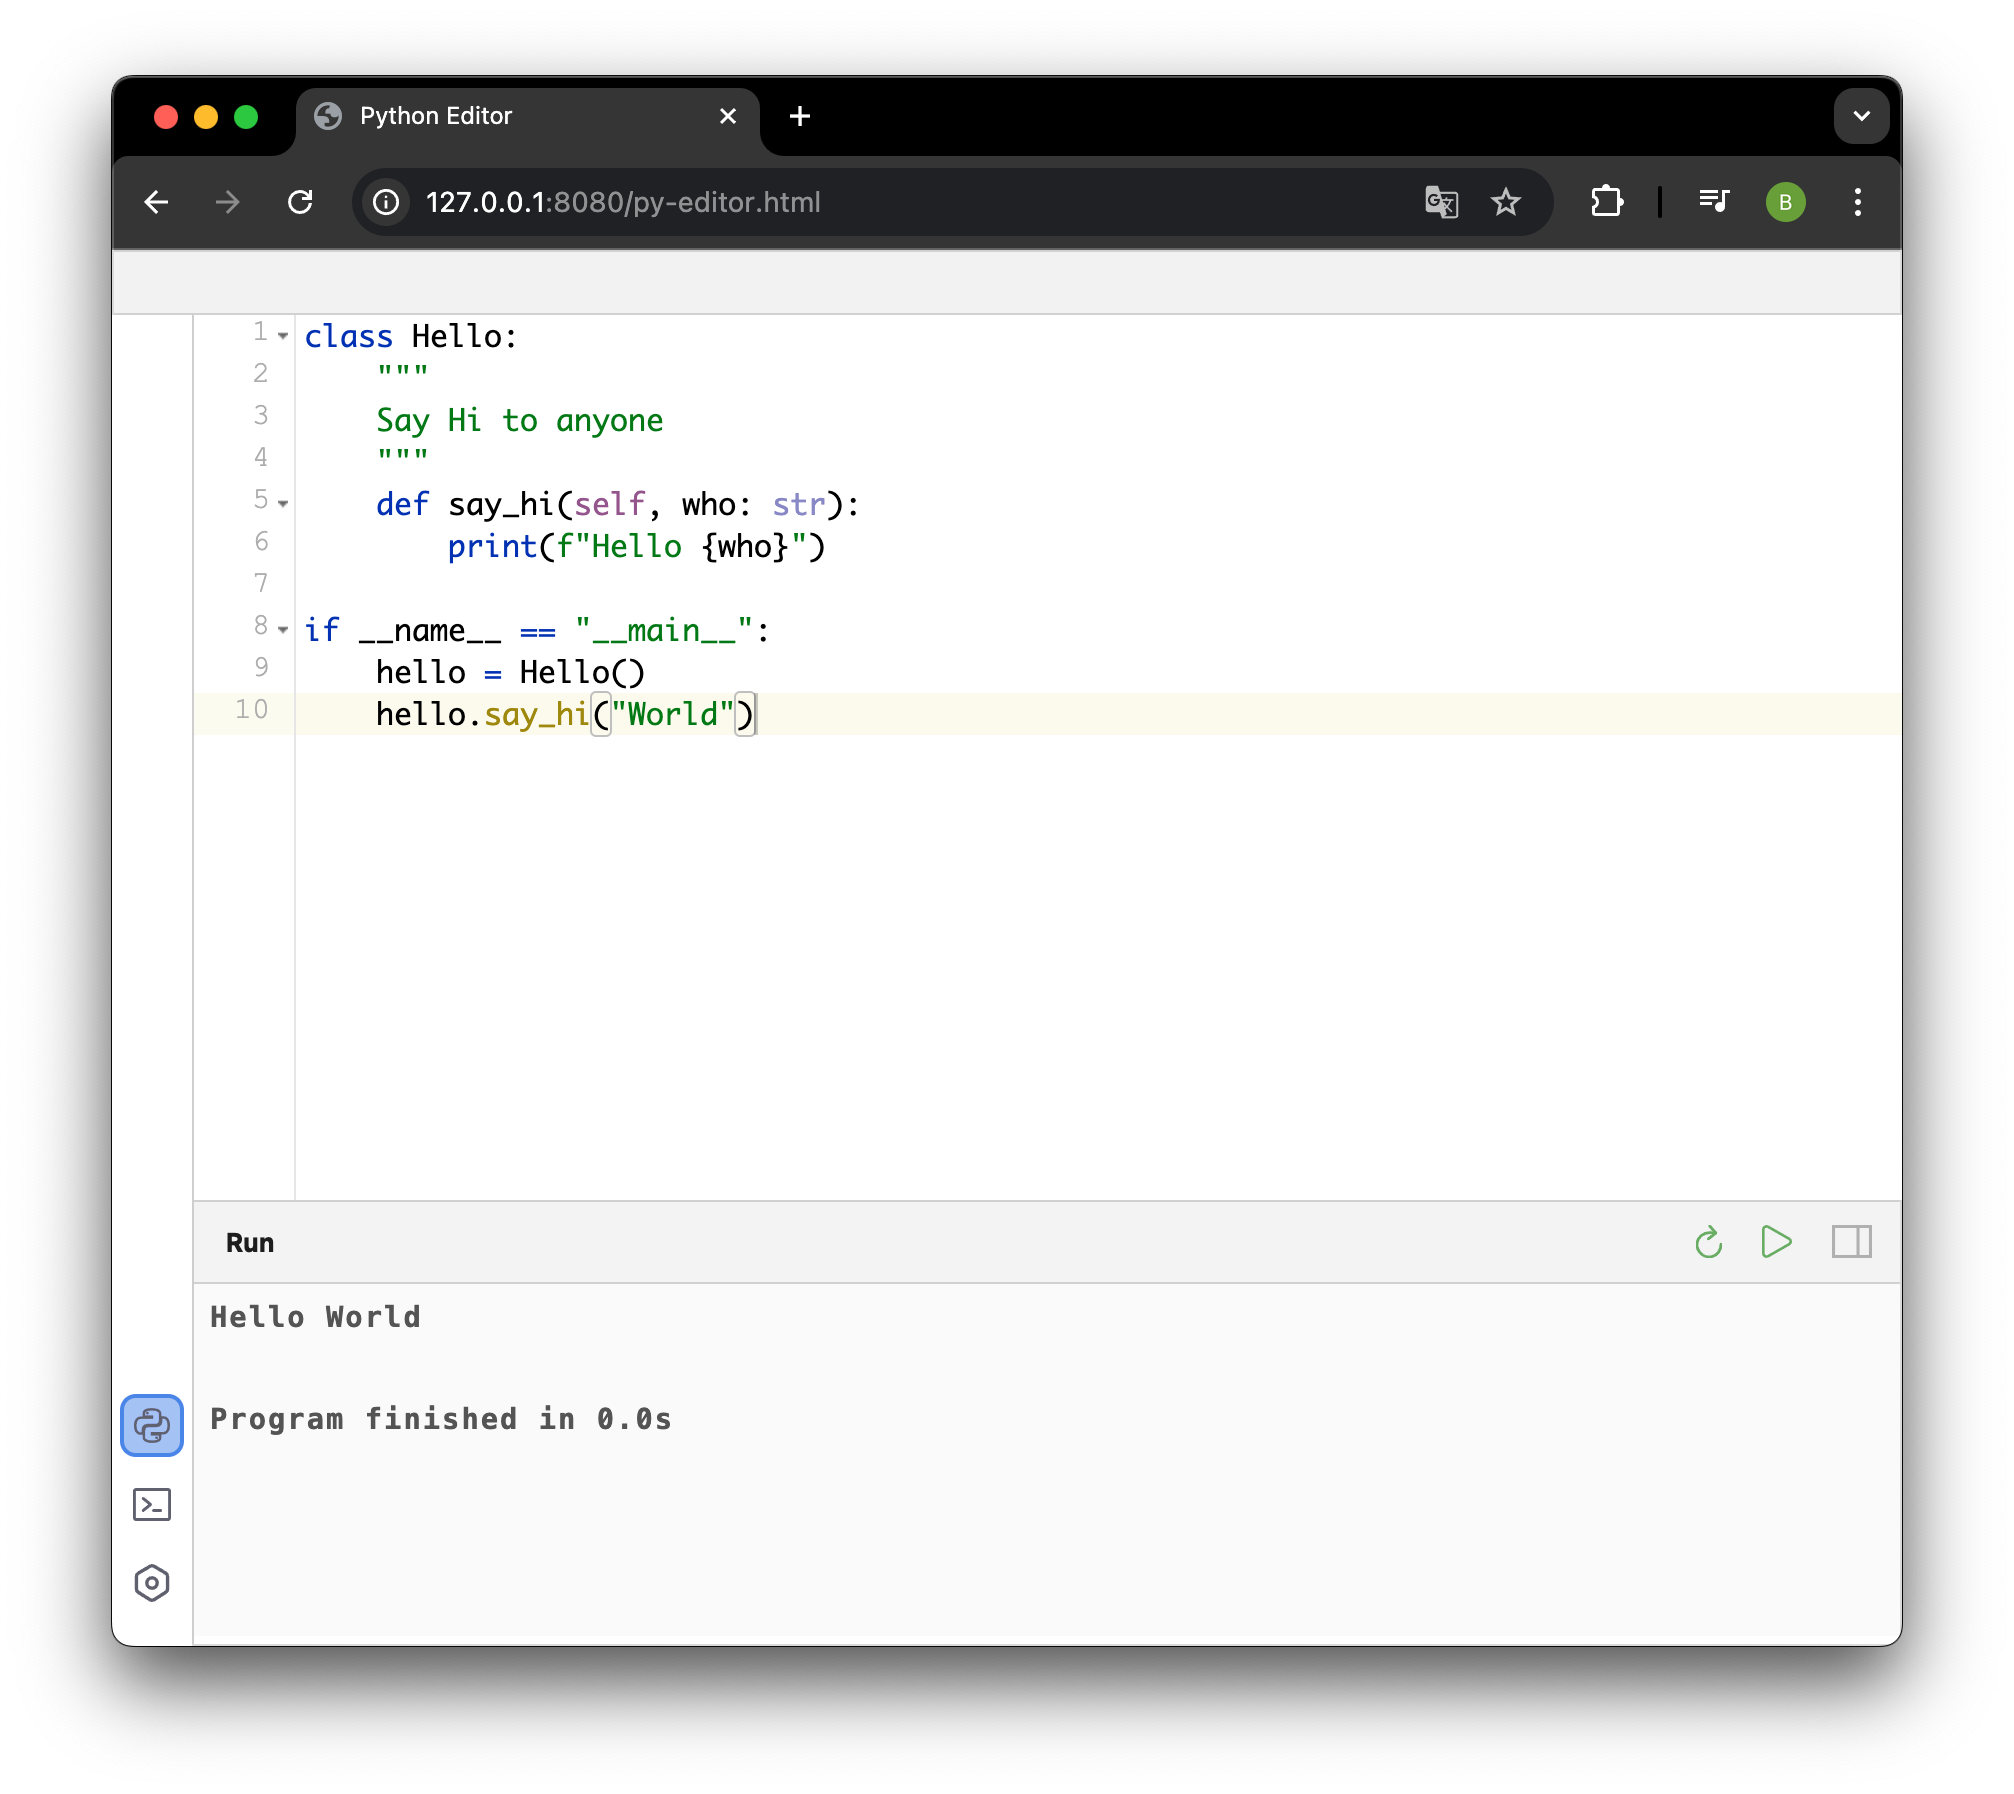Expand the tab search dropdown chevron

pyautogui.click(x=1861, y=116)
